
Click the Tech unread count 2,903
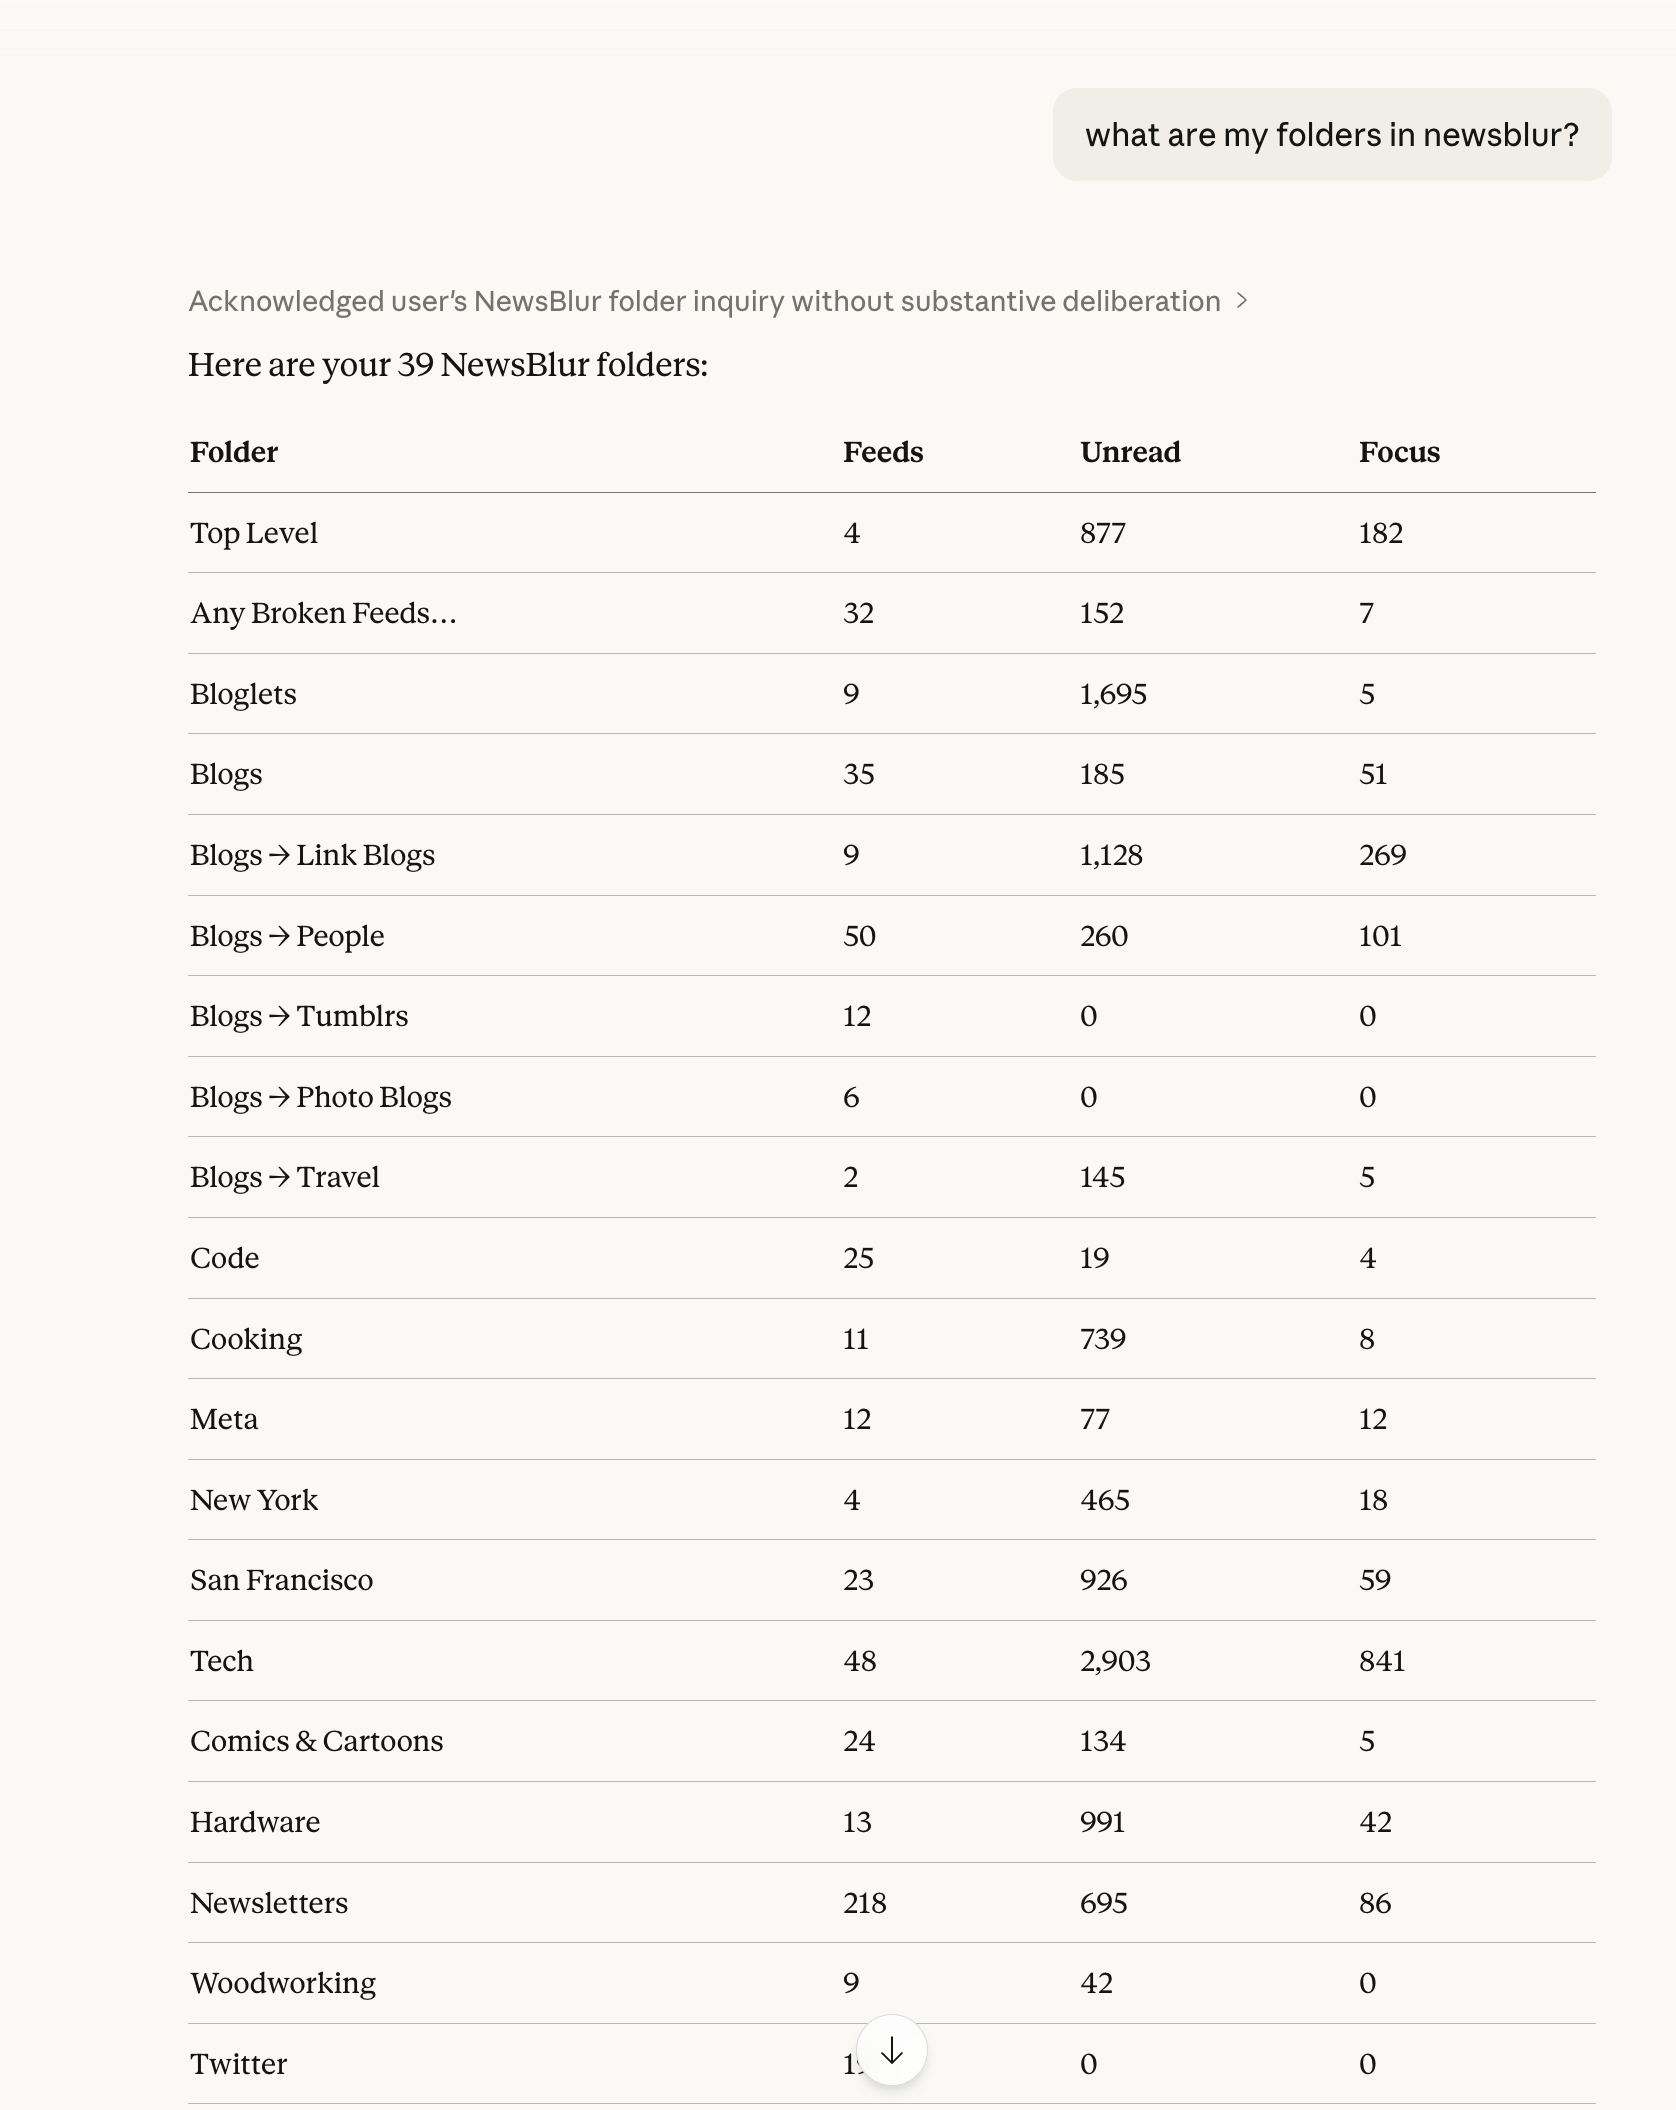coord(1115,1661)
